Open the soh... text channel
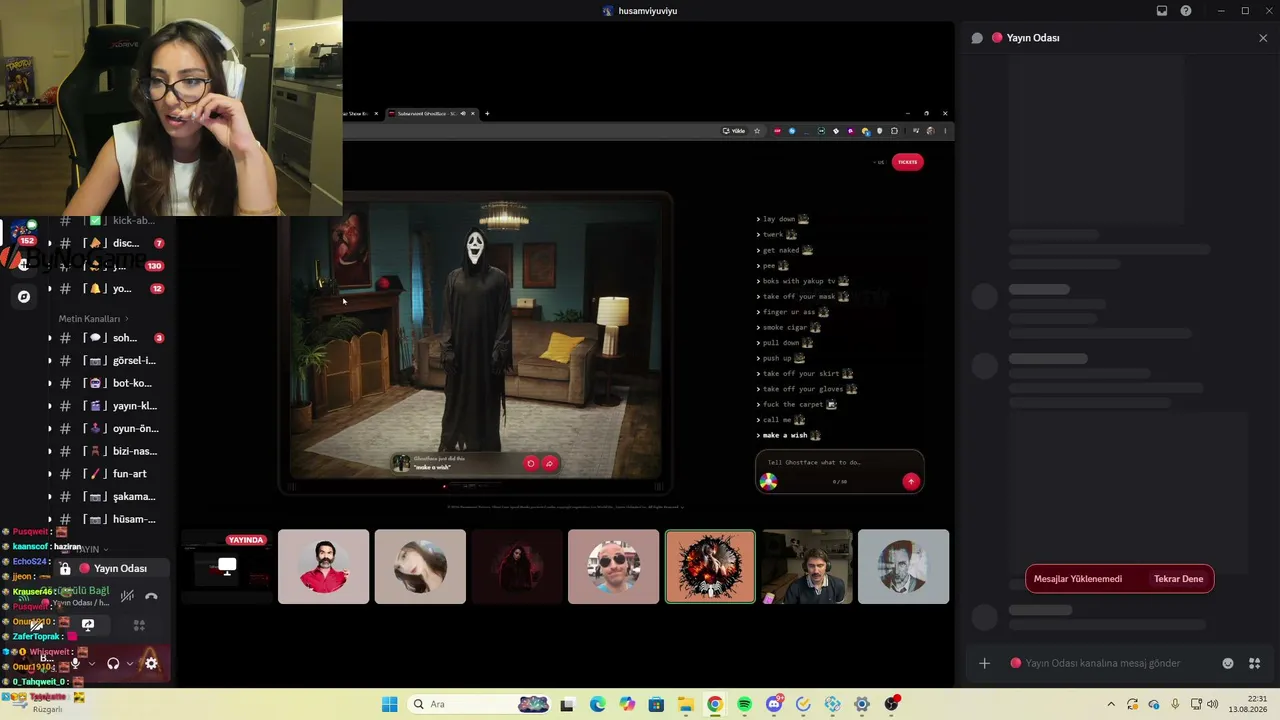Image resolution: width=1280 pixels, height=720 pixels. click(108, 338)
